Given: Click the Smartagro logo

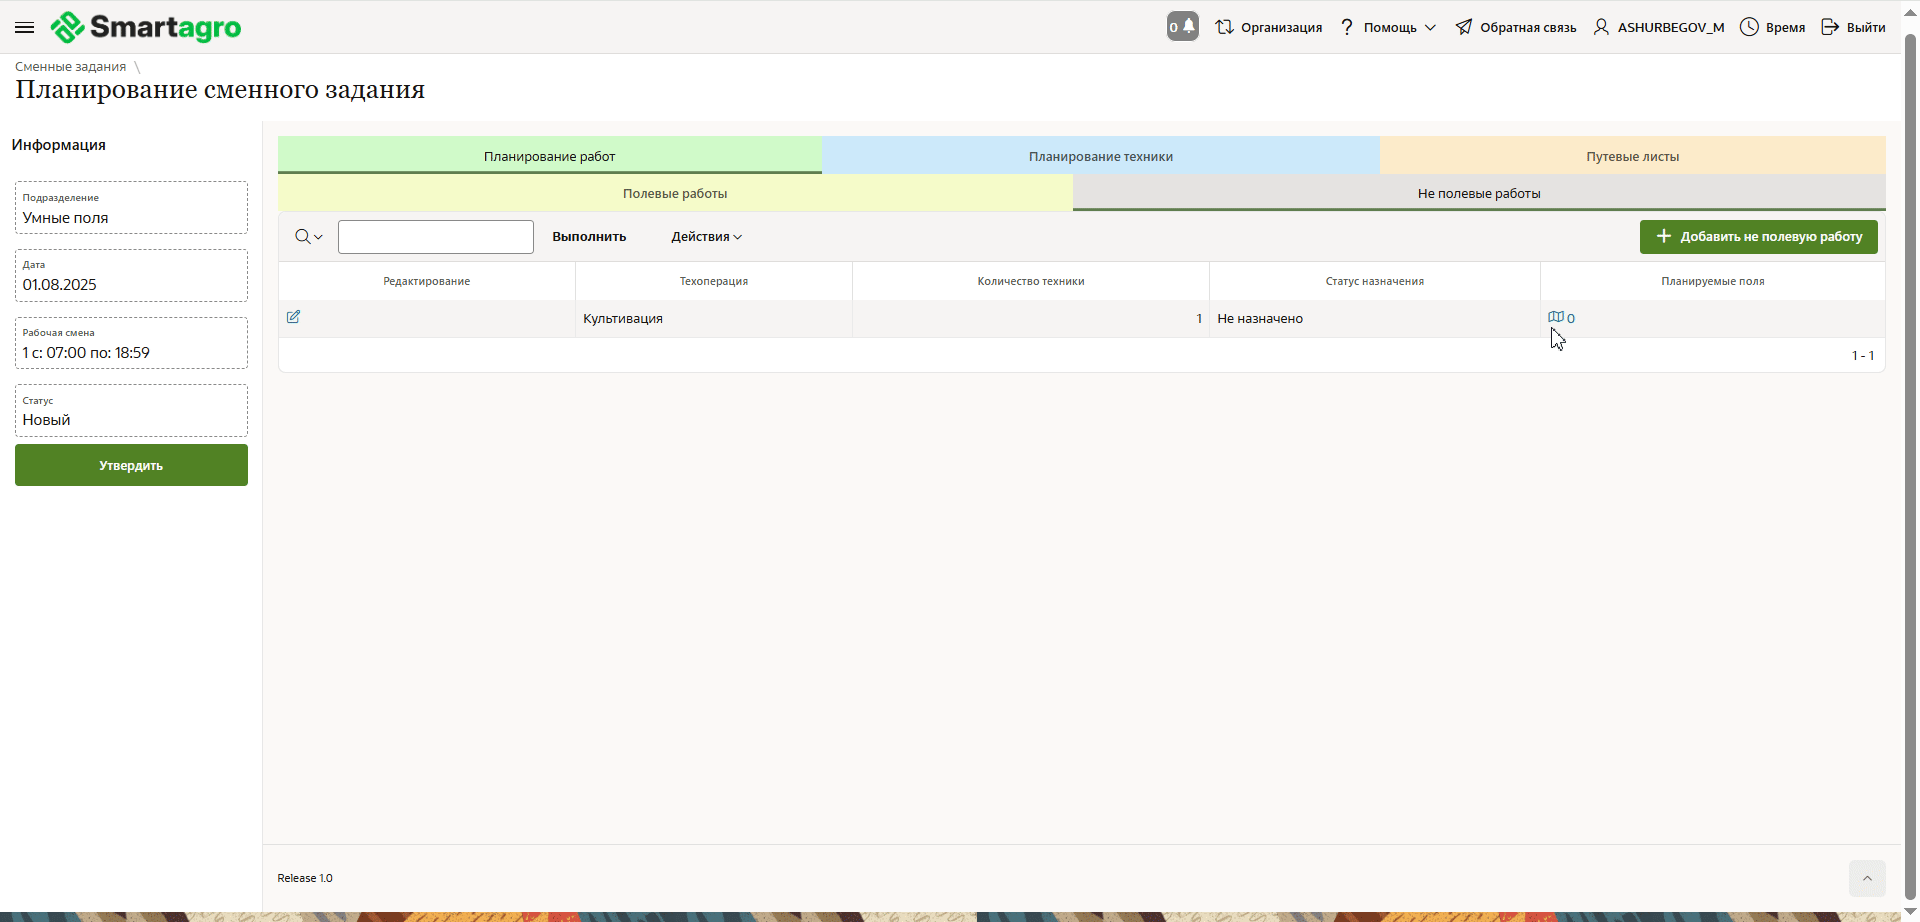Looking at the screenshot, I should pyautogui.click(x=146, y=27).
